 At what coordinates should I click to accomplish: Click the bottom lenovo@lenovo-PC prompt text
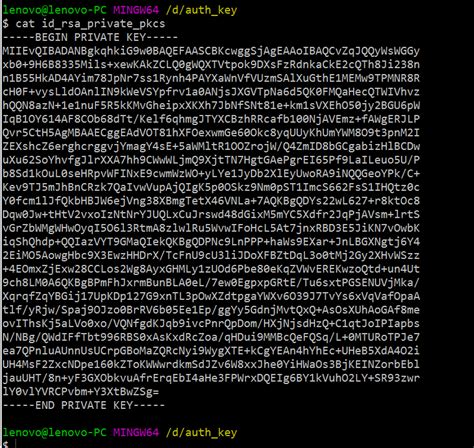coord(54,432)
